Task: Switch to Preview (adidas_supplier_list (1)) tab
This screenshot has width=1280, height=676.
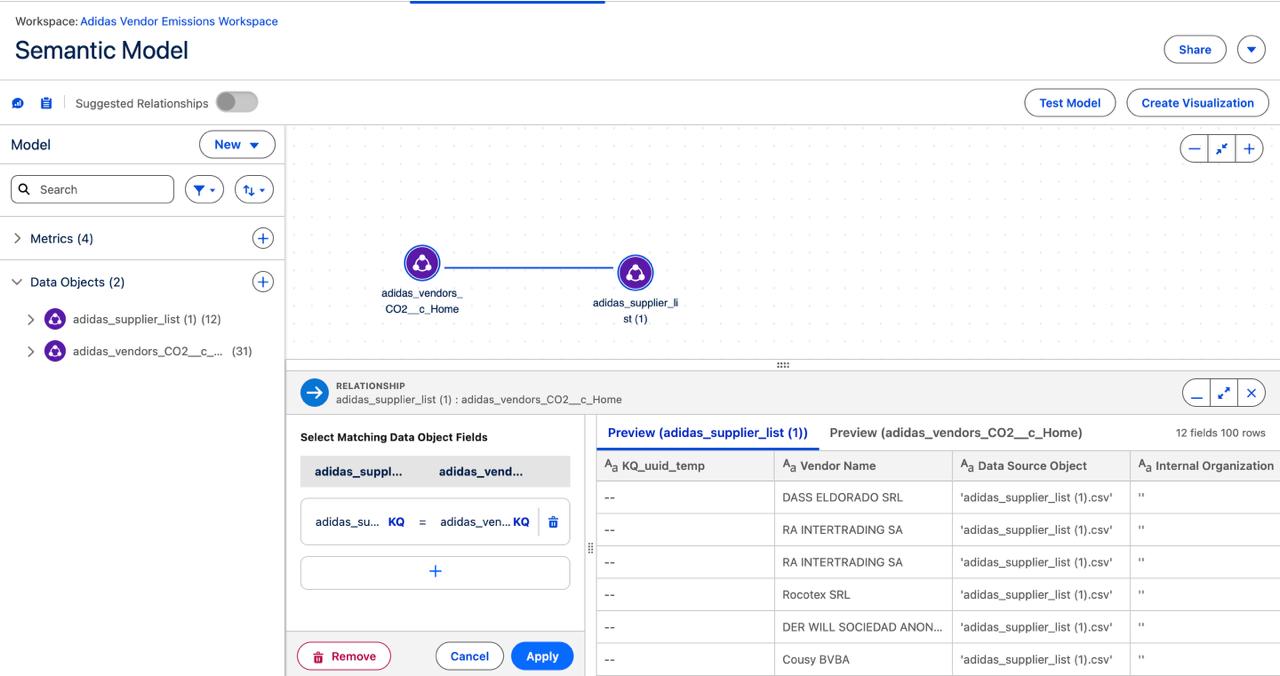Action: [708, 433]
